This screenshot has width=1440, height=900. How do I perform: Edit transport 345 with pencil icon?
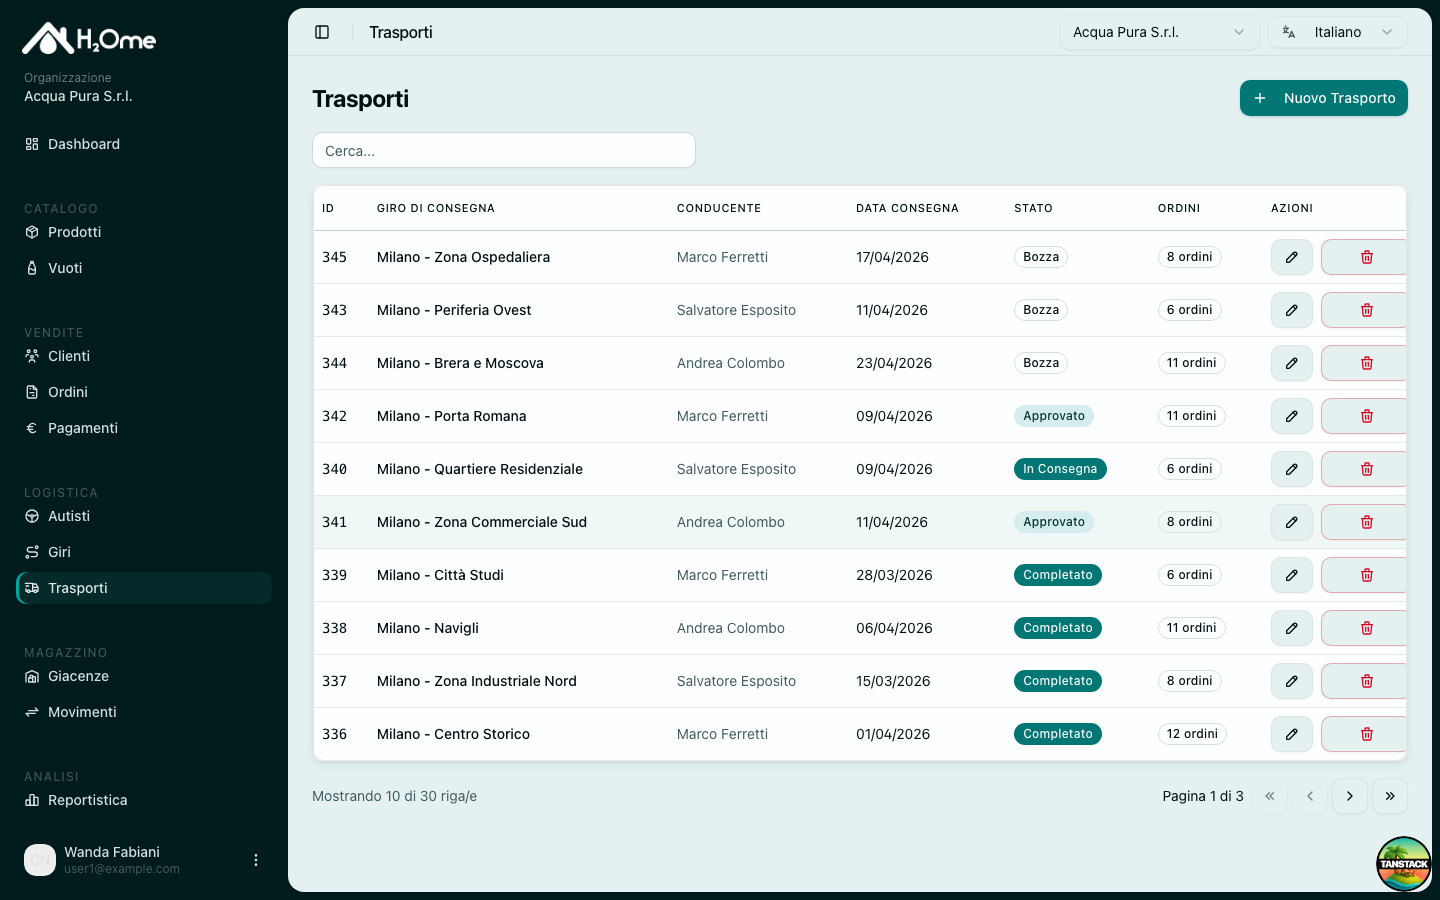(x=1292, y=257)
